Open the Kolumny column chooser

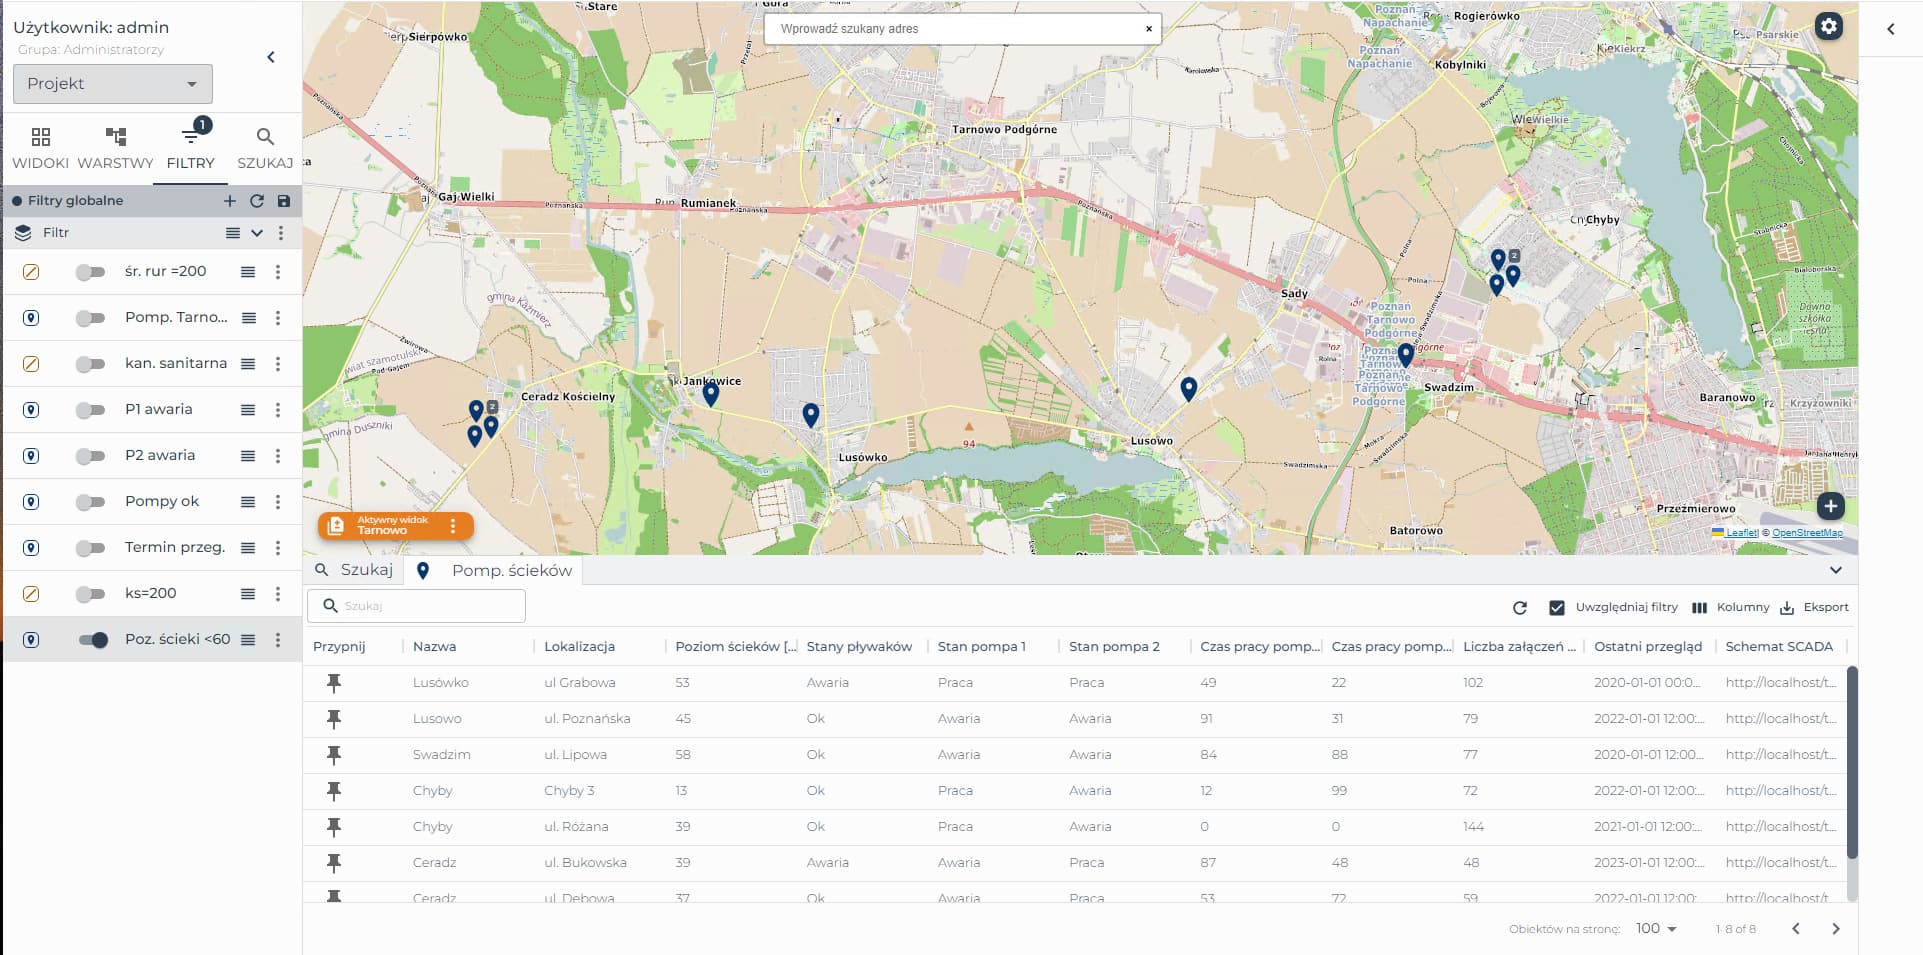tap(1730, 608)
